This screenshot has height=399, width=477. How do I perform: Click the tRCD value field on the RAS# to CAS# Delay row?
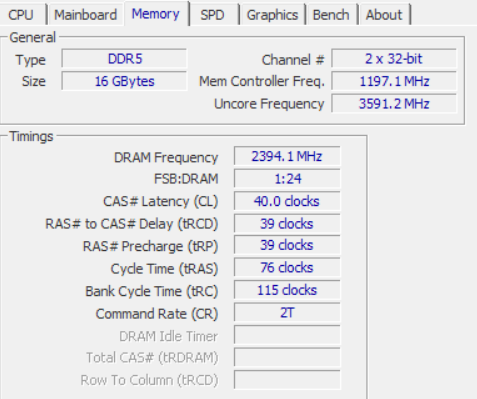pos(287,223)
